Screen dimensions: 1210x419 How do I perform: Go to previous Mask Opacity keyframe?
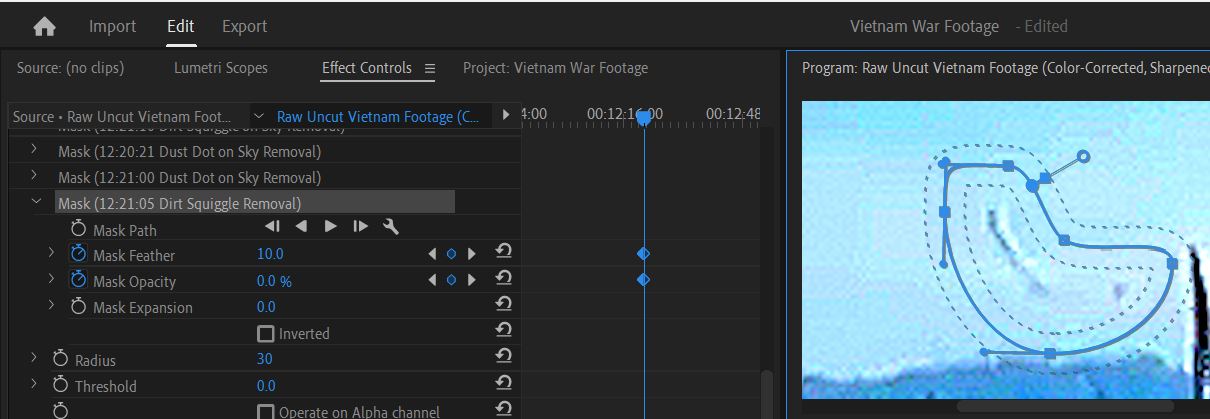(x=432, y=280)
